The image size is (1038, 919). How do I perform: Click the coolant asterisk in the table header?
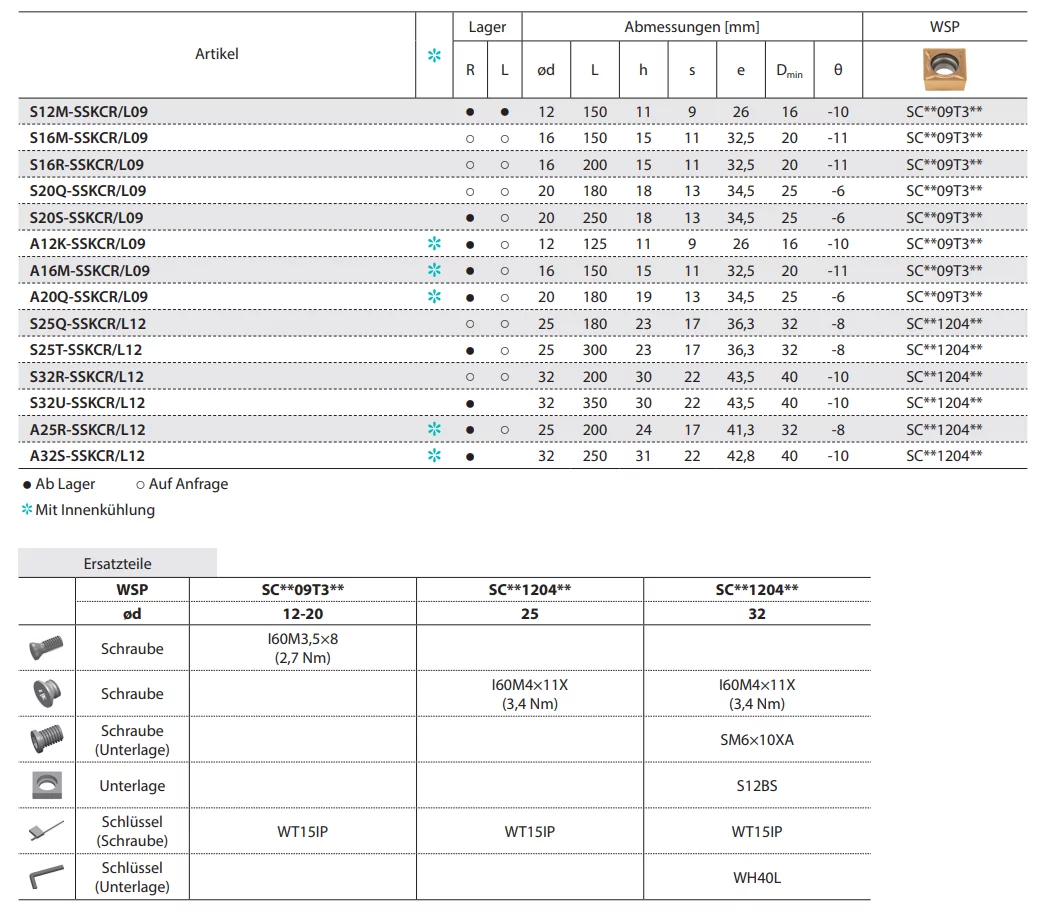click(x=434, y=56)
